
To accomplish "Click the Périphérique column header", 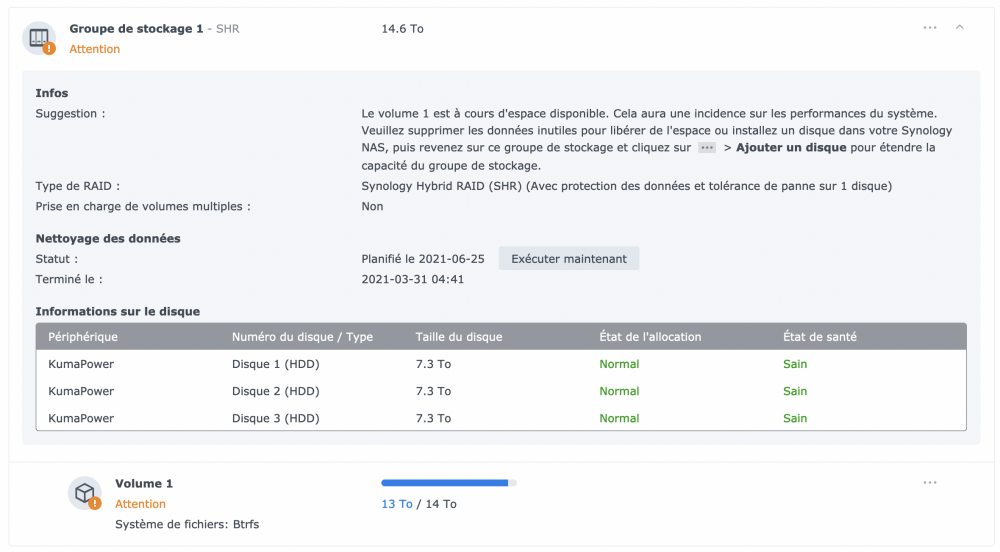I will [x=83, y=337].
